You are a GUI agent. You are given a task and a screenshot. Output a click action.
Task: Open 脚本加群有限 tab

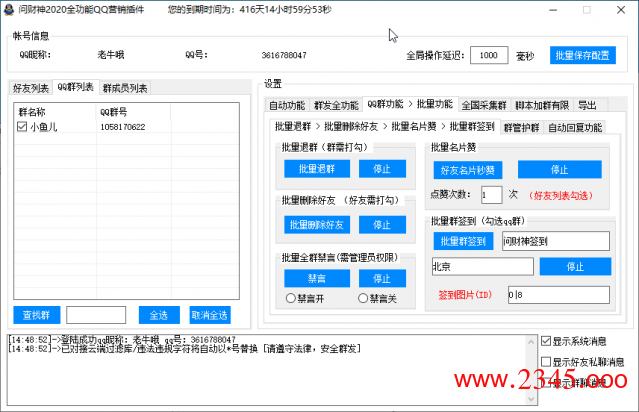[x=542, y=106]
